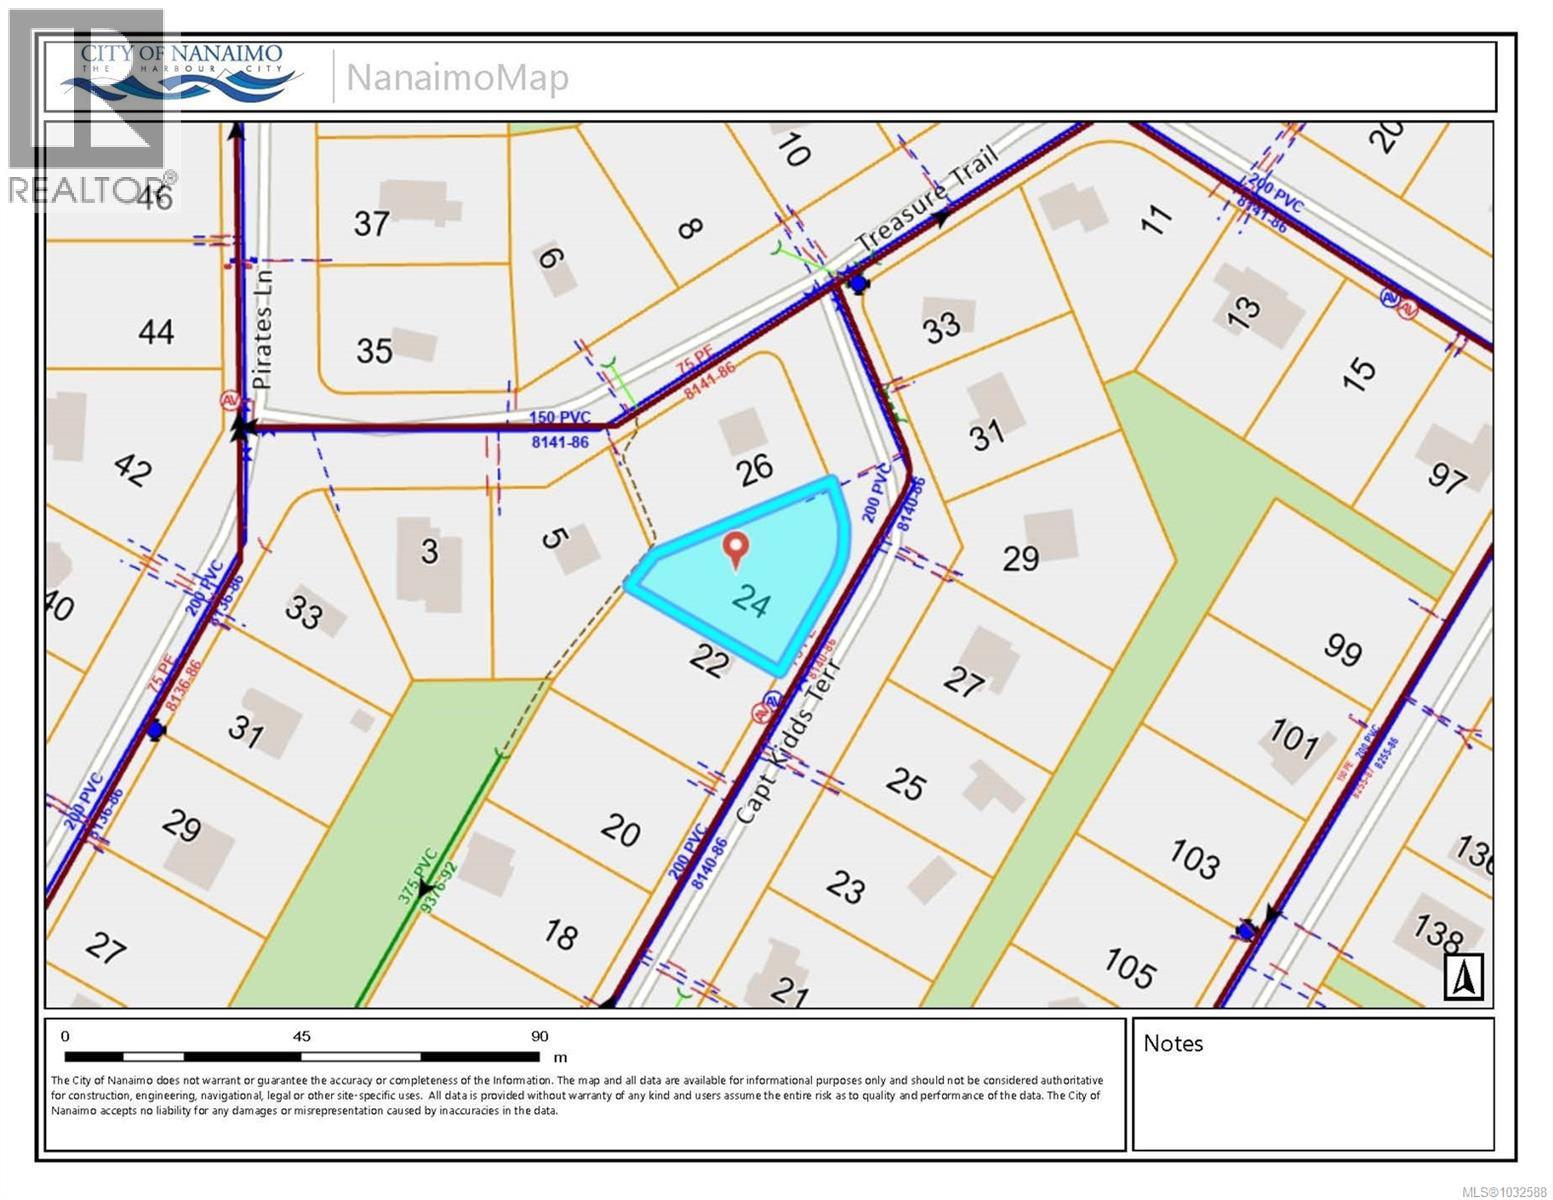Click the red location pin on lot 24
The width and height of the screenshot is (1553, 1200).
pos(736,549)
